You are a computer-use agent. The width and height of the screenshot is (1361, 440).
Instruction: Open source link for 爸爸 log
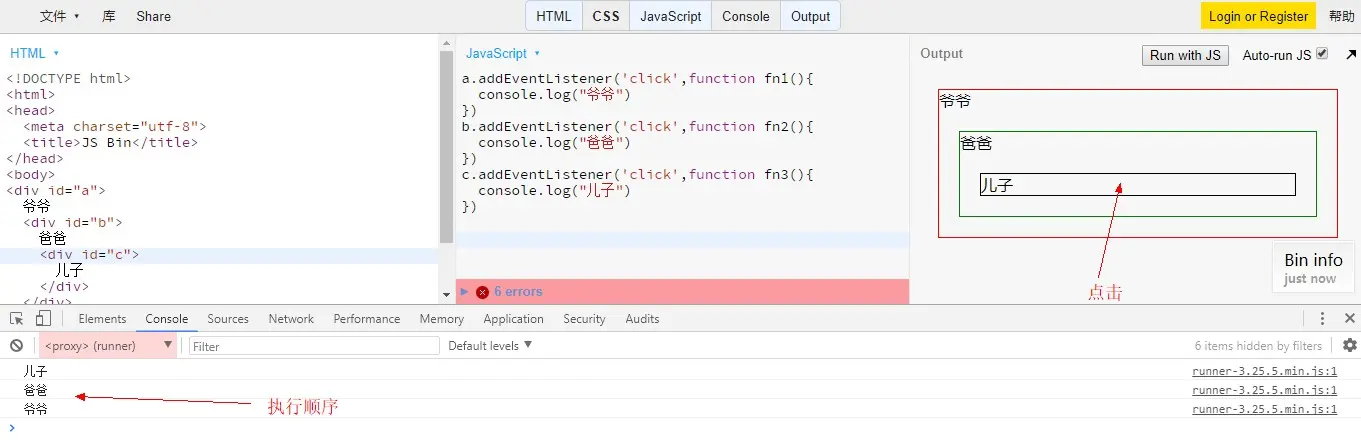click(x=1264, y=390)
